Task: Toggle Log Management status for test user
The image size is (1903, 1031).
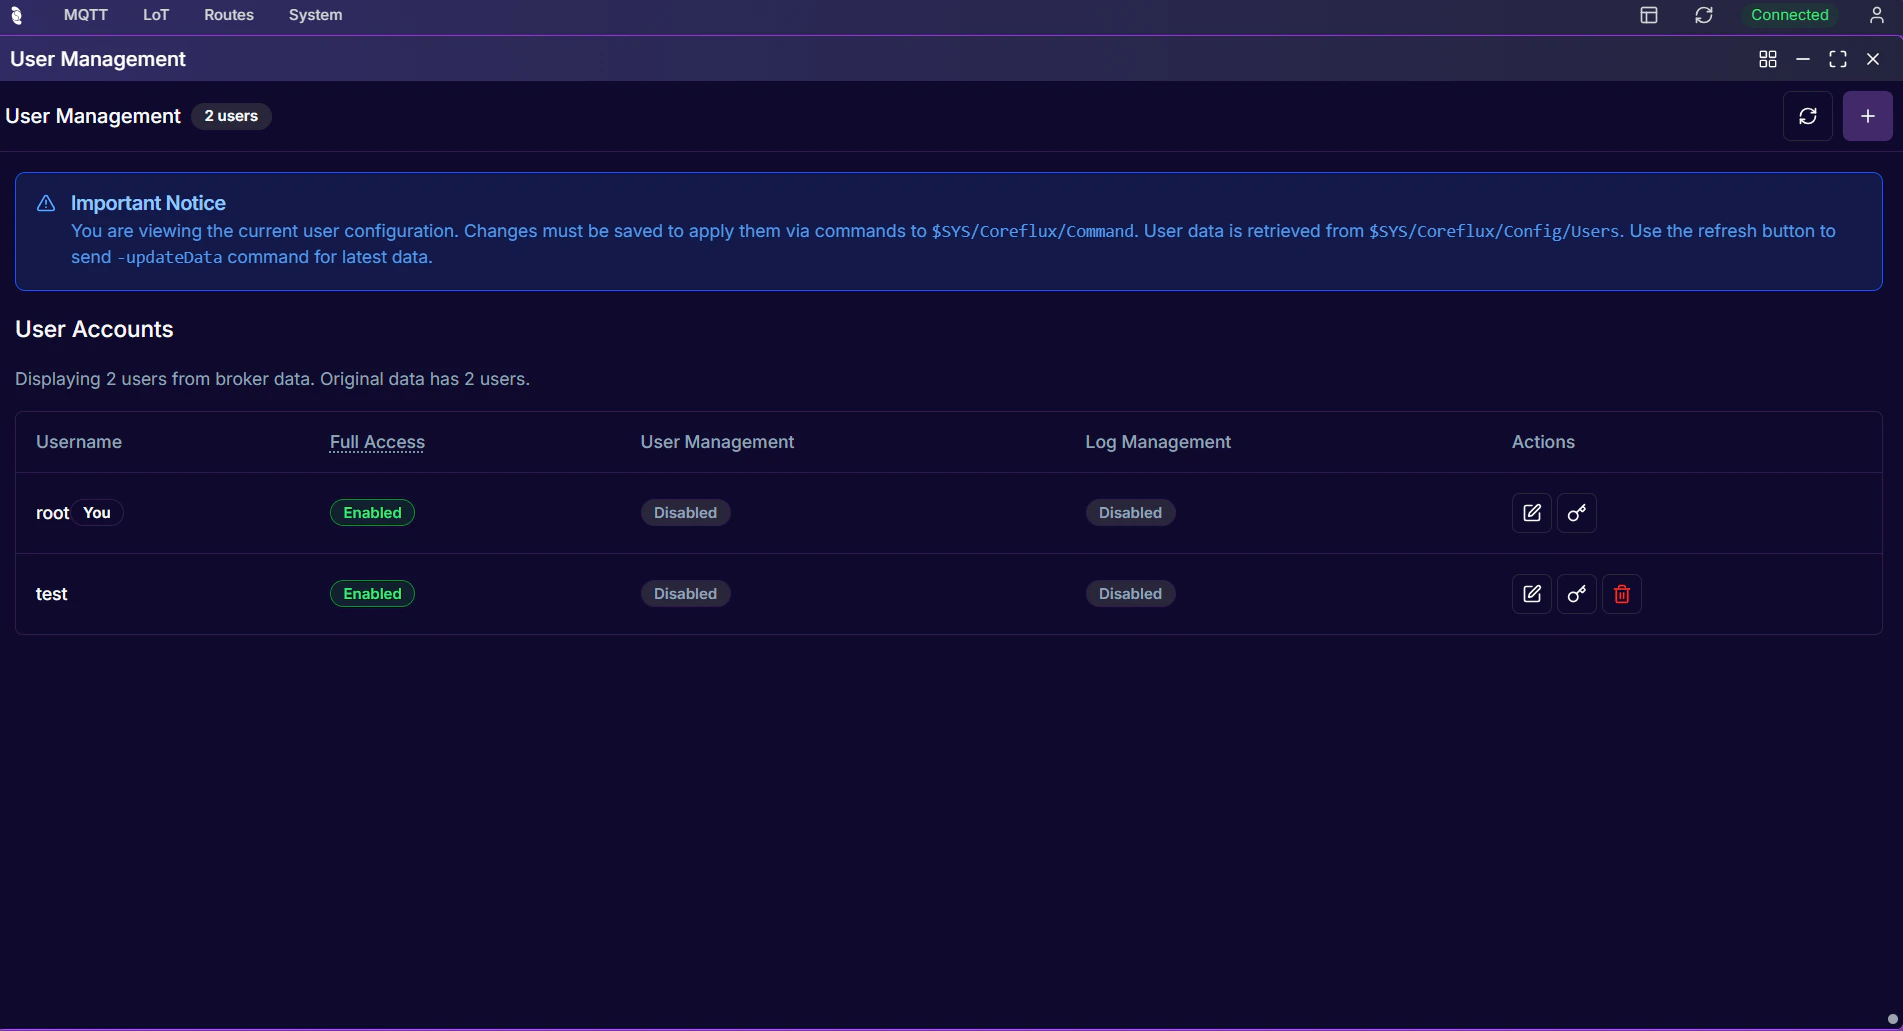Action: [1130, 593]
